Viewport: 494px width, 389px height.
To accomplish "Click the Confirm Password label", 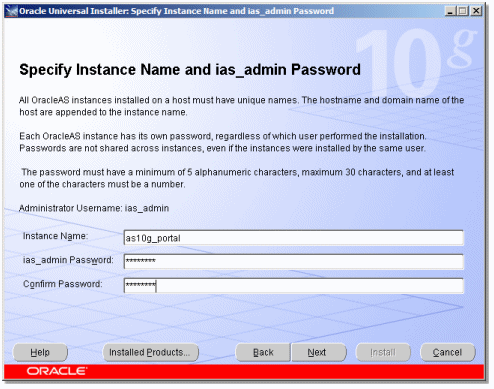I will coord(63,284).
